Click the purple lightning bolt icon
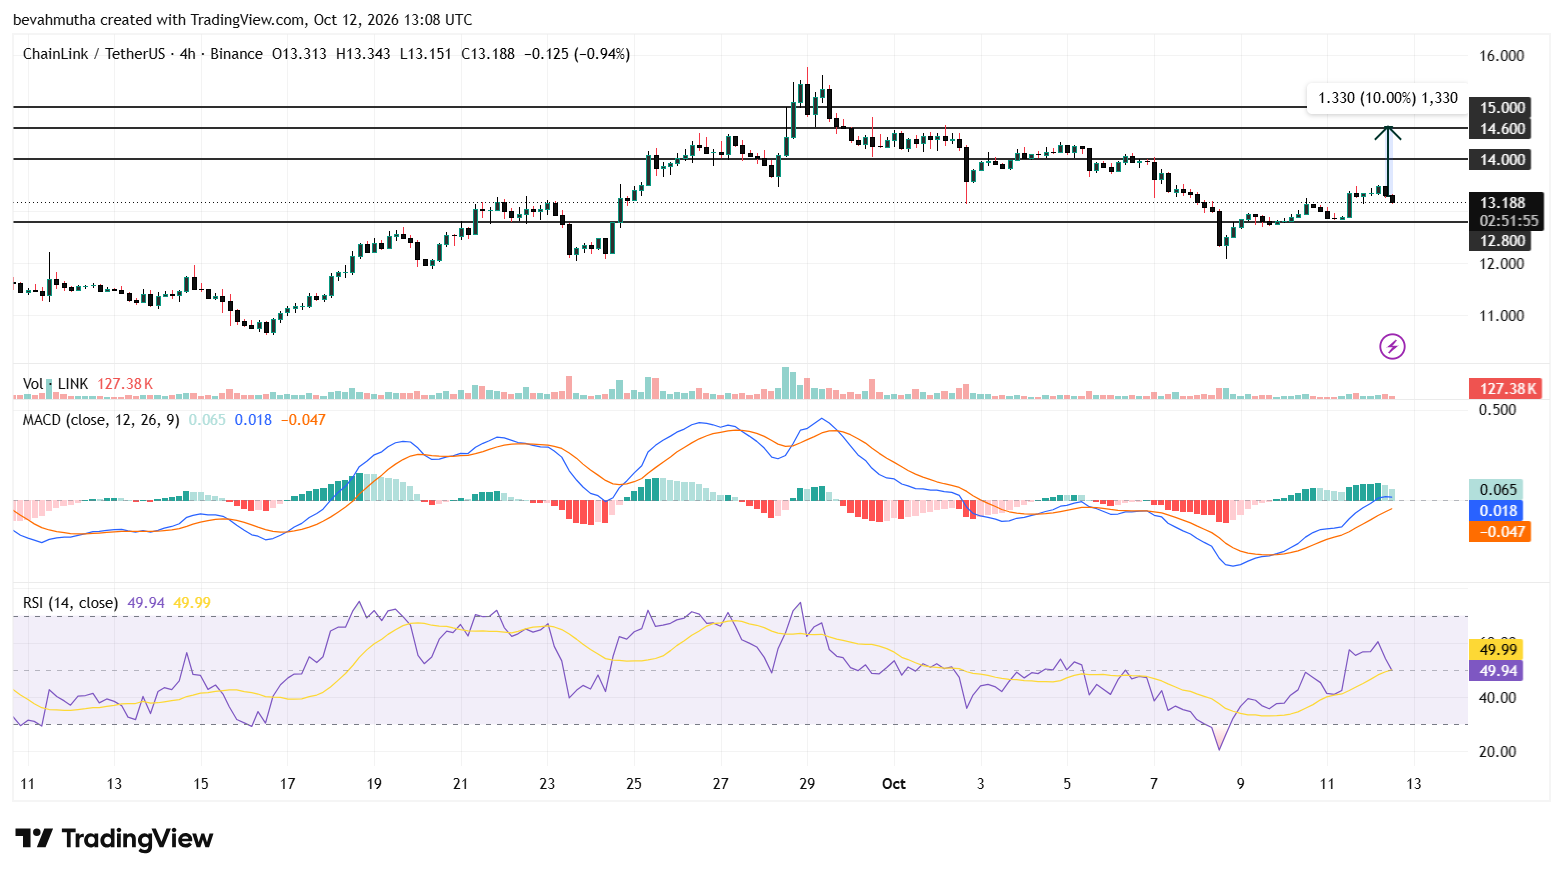The width and height of the screenshot is (1563, 876). point(1392,346)
